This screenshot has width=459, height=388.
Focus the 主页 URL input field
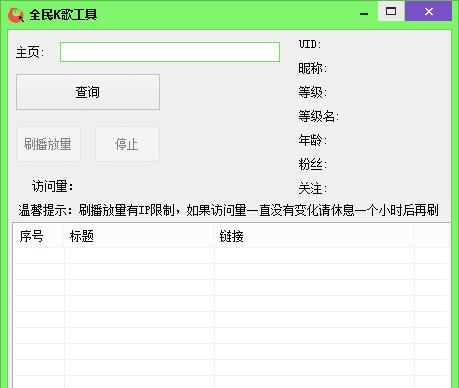click(x=170, y=52)
